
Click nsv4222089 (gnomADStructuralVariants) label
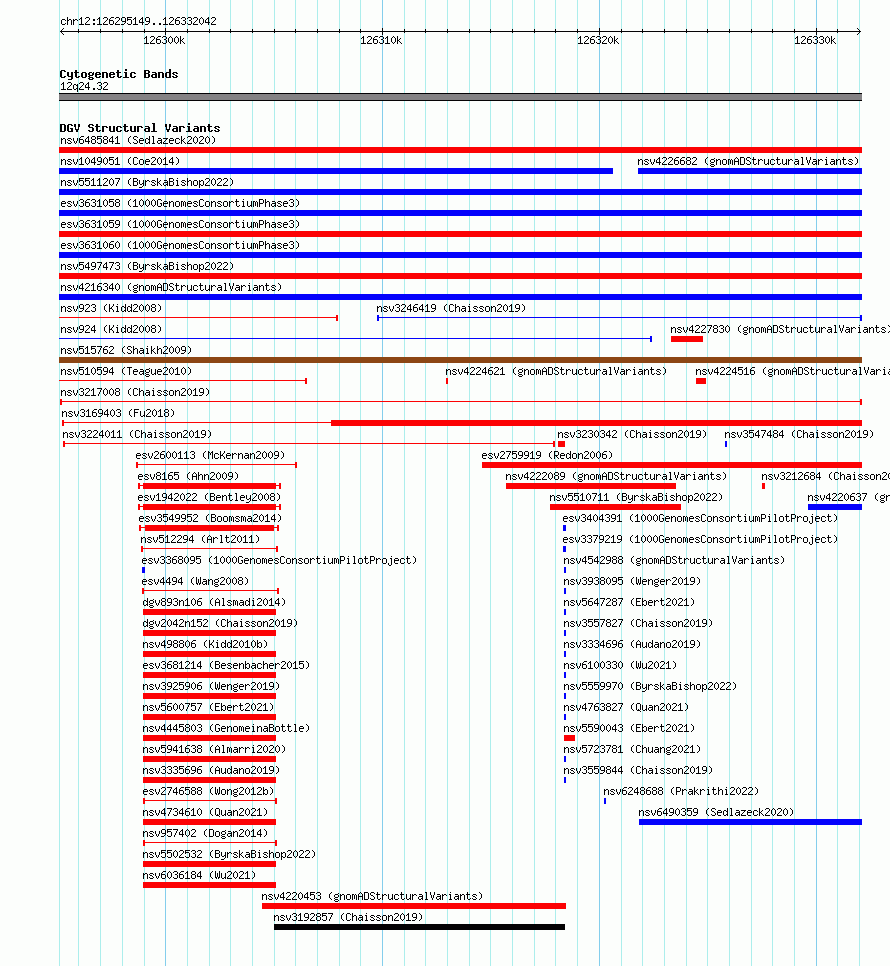616,476
